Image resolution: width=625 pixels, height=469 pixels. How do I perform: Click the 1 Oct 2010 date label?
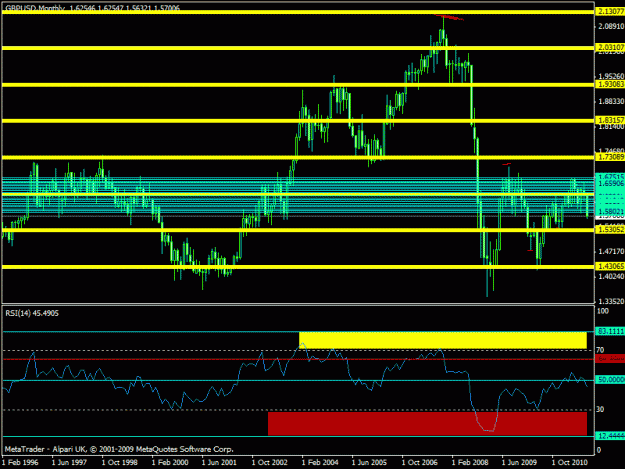coord(570,462)
